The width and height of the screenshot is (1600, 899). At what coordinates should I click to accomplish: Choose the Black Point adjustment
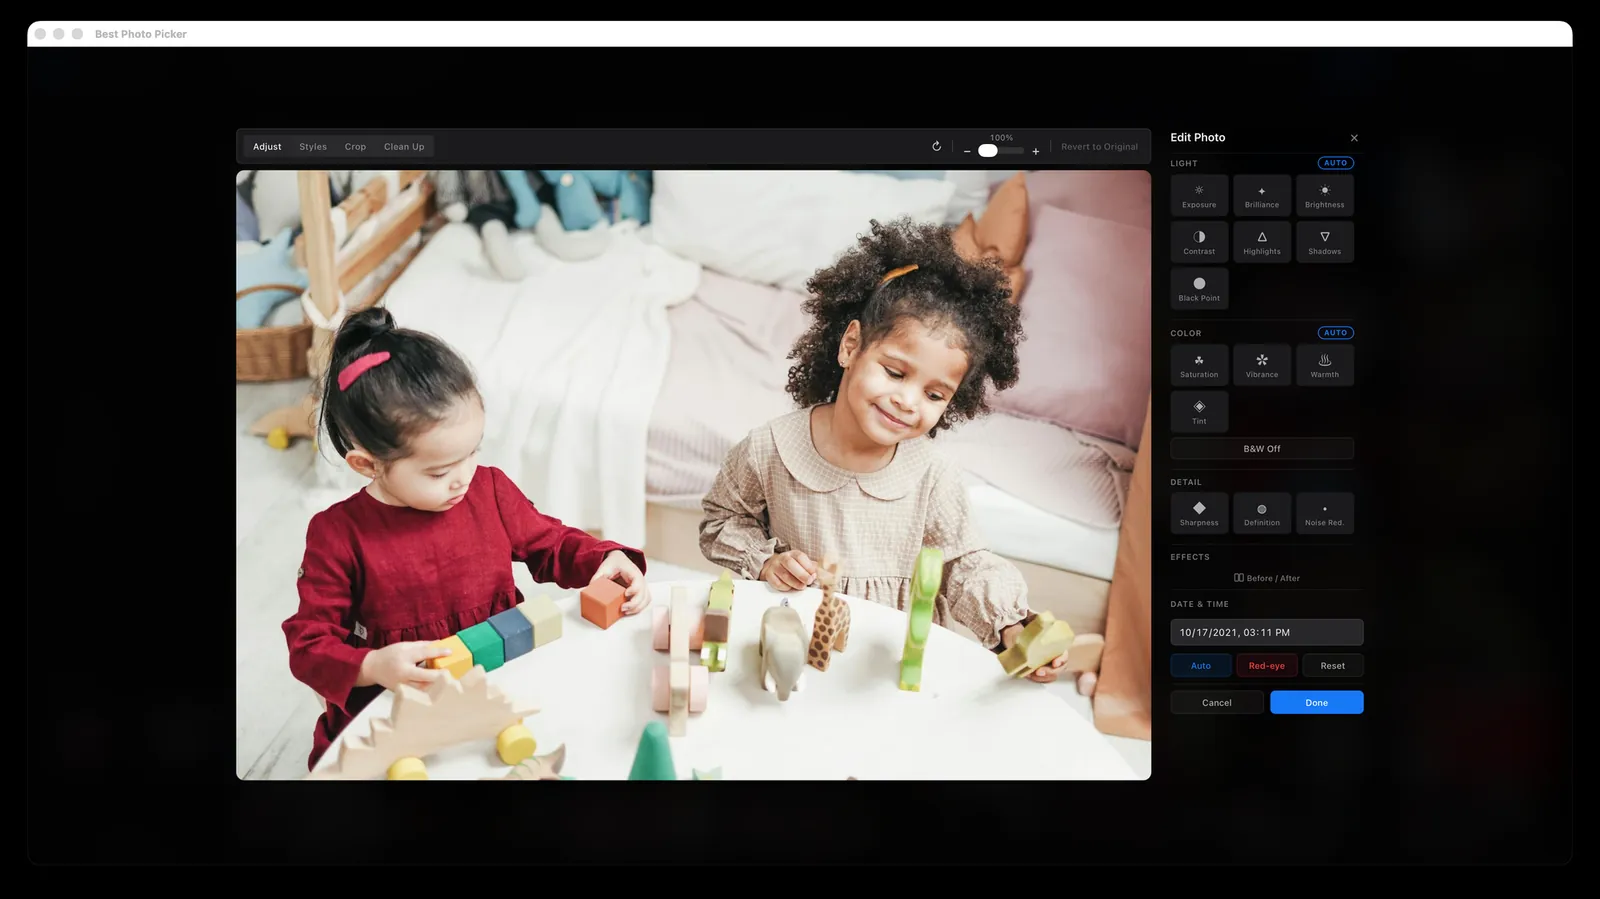pyautogui.click(x=1199, y=289)
